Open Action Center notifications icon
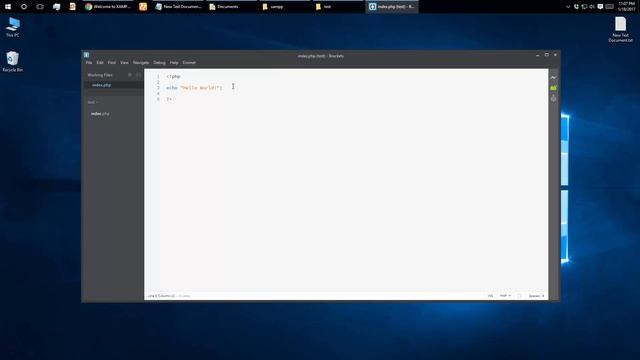This screenshot has height=360, width=640. point(600,7)
